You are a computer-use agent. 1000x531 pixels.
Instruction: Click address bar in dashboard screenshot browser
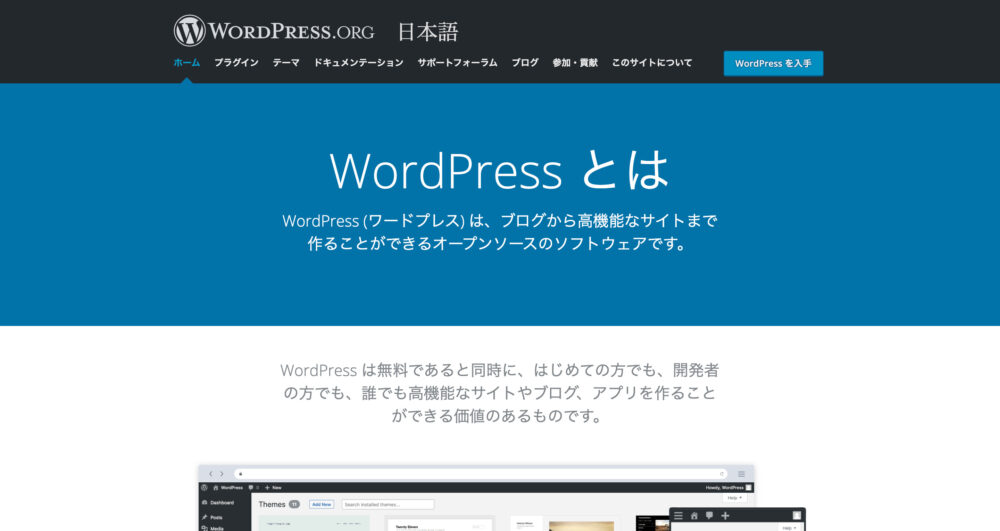pos(481,474)
